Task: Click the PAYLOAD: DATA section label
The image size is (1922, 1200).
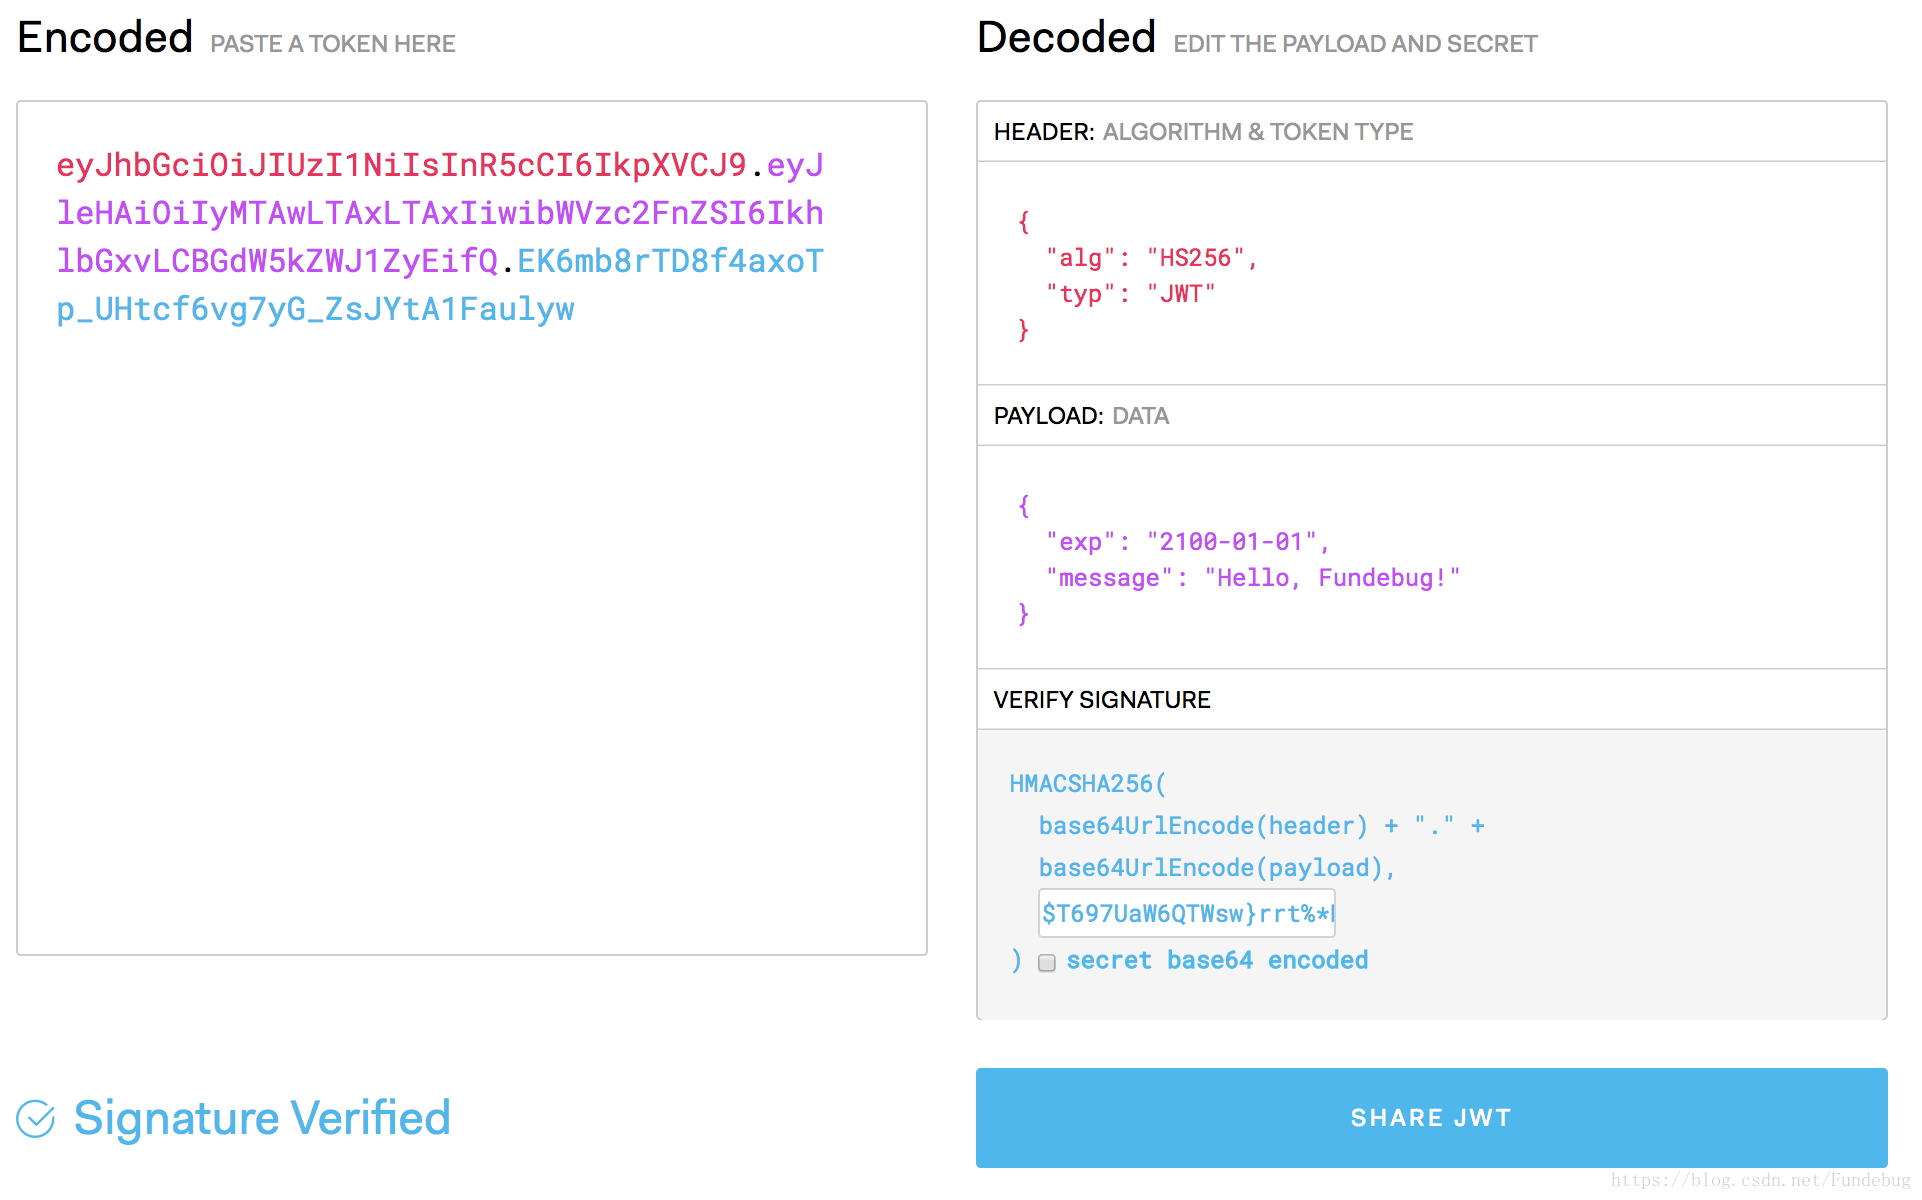Action: pyautogui.click(x=1080, y=416)
